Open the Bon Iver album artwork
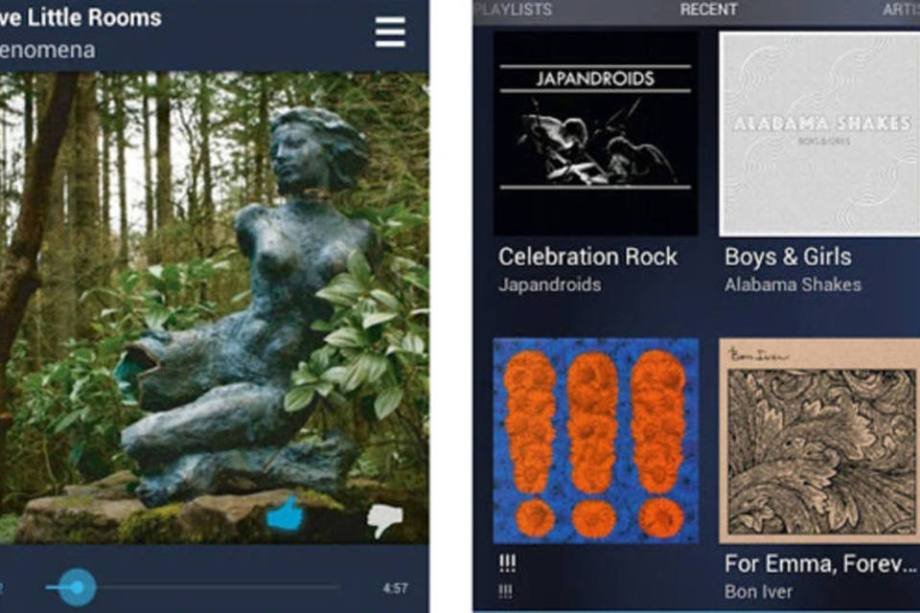The width and height of the screenshot is (920, 613). (x=819, y=441)
